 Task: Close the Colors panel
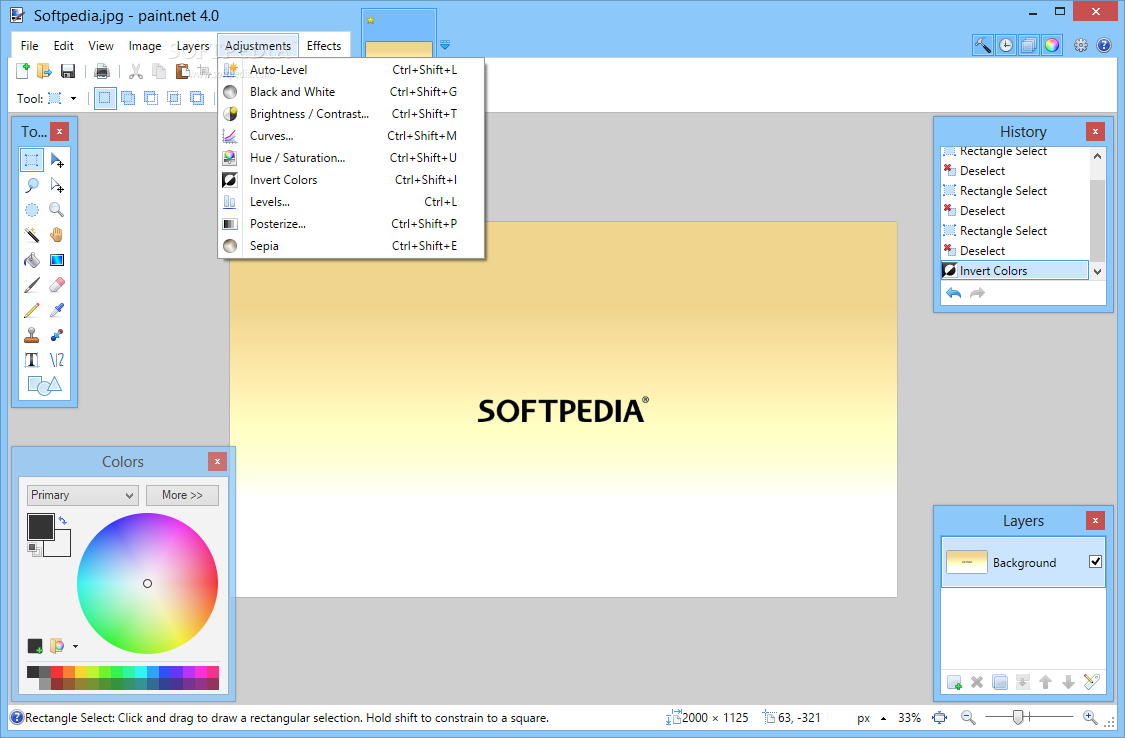pos(217,461)
